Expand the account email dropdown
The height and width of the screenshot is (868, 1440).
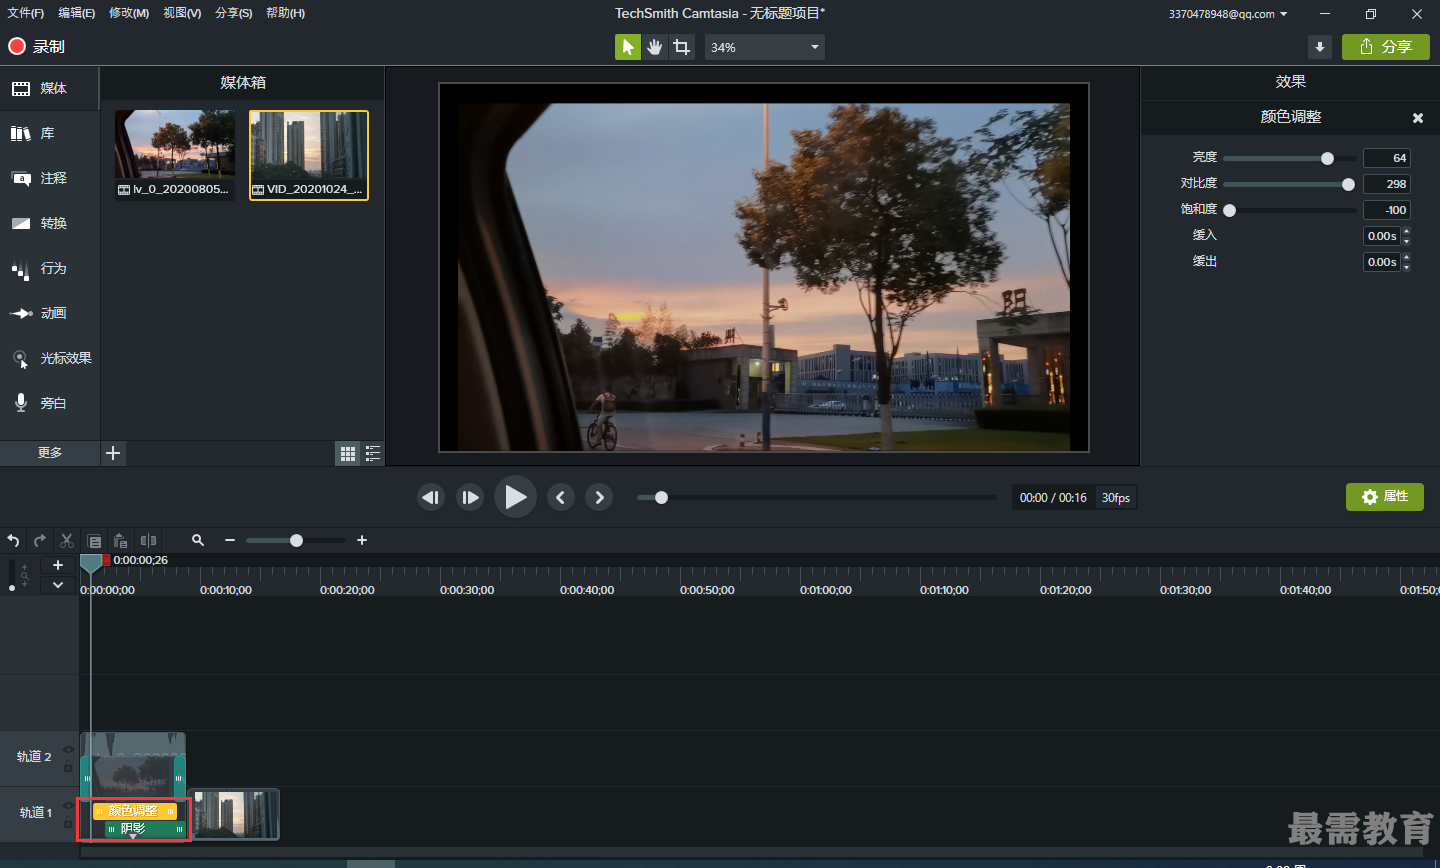1228,14
